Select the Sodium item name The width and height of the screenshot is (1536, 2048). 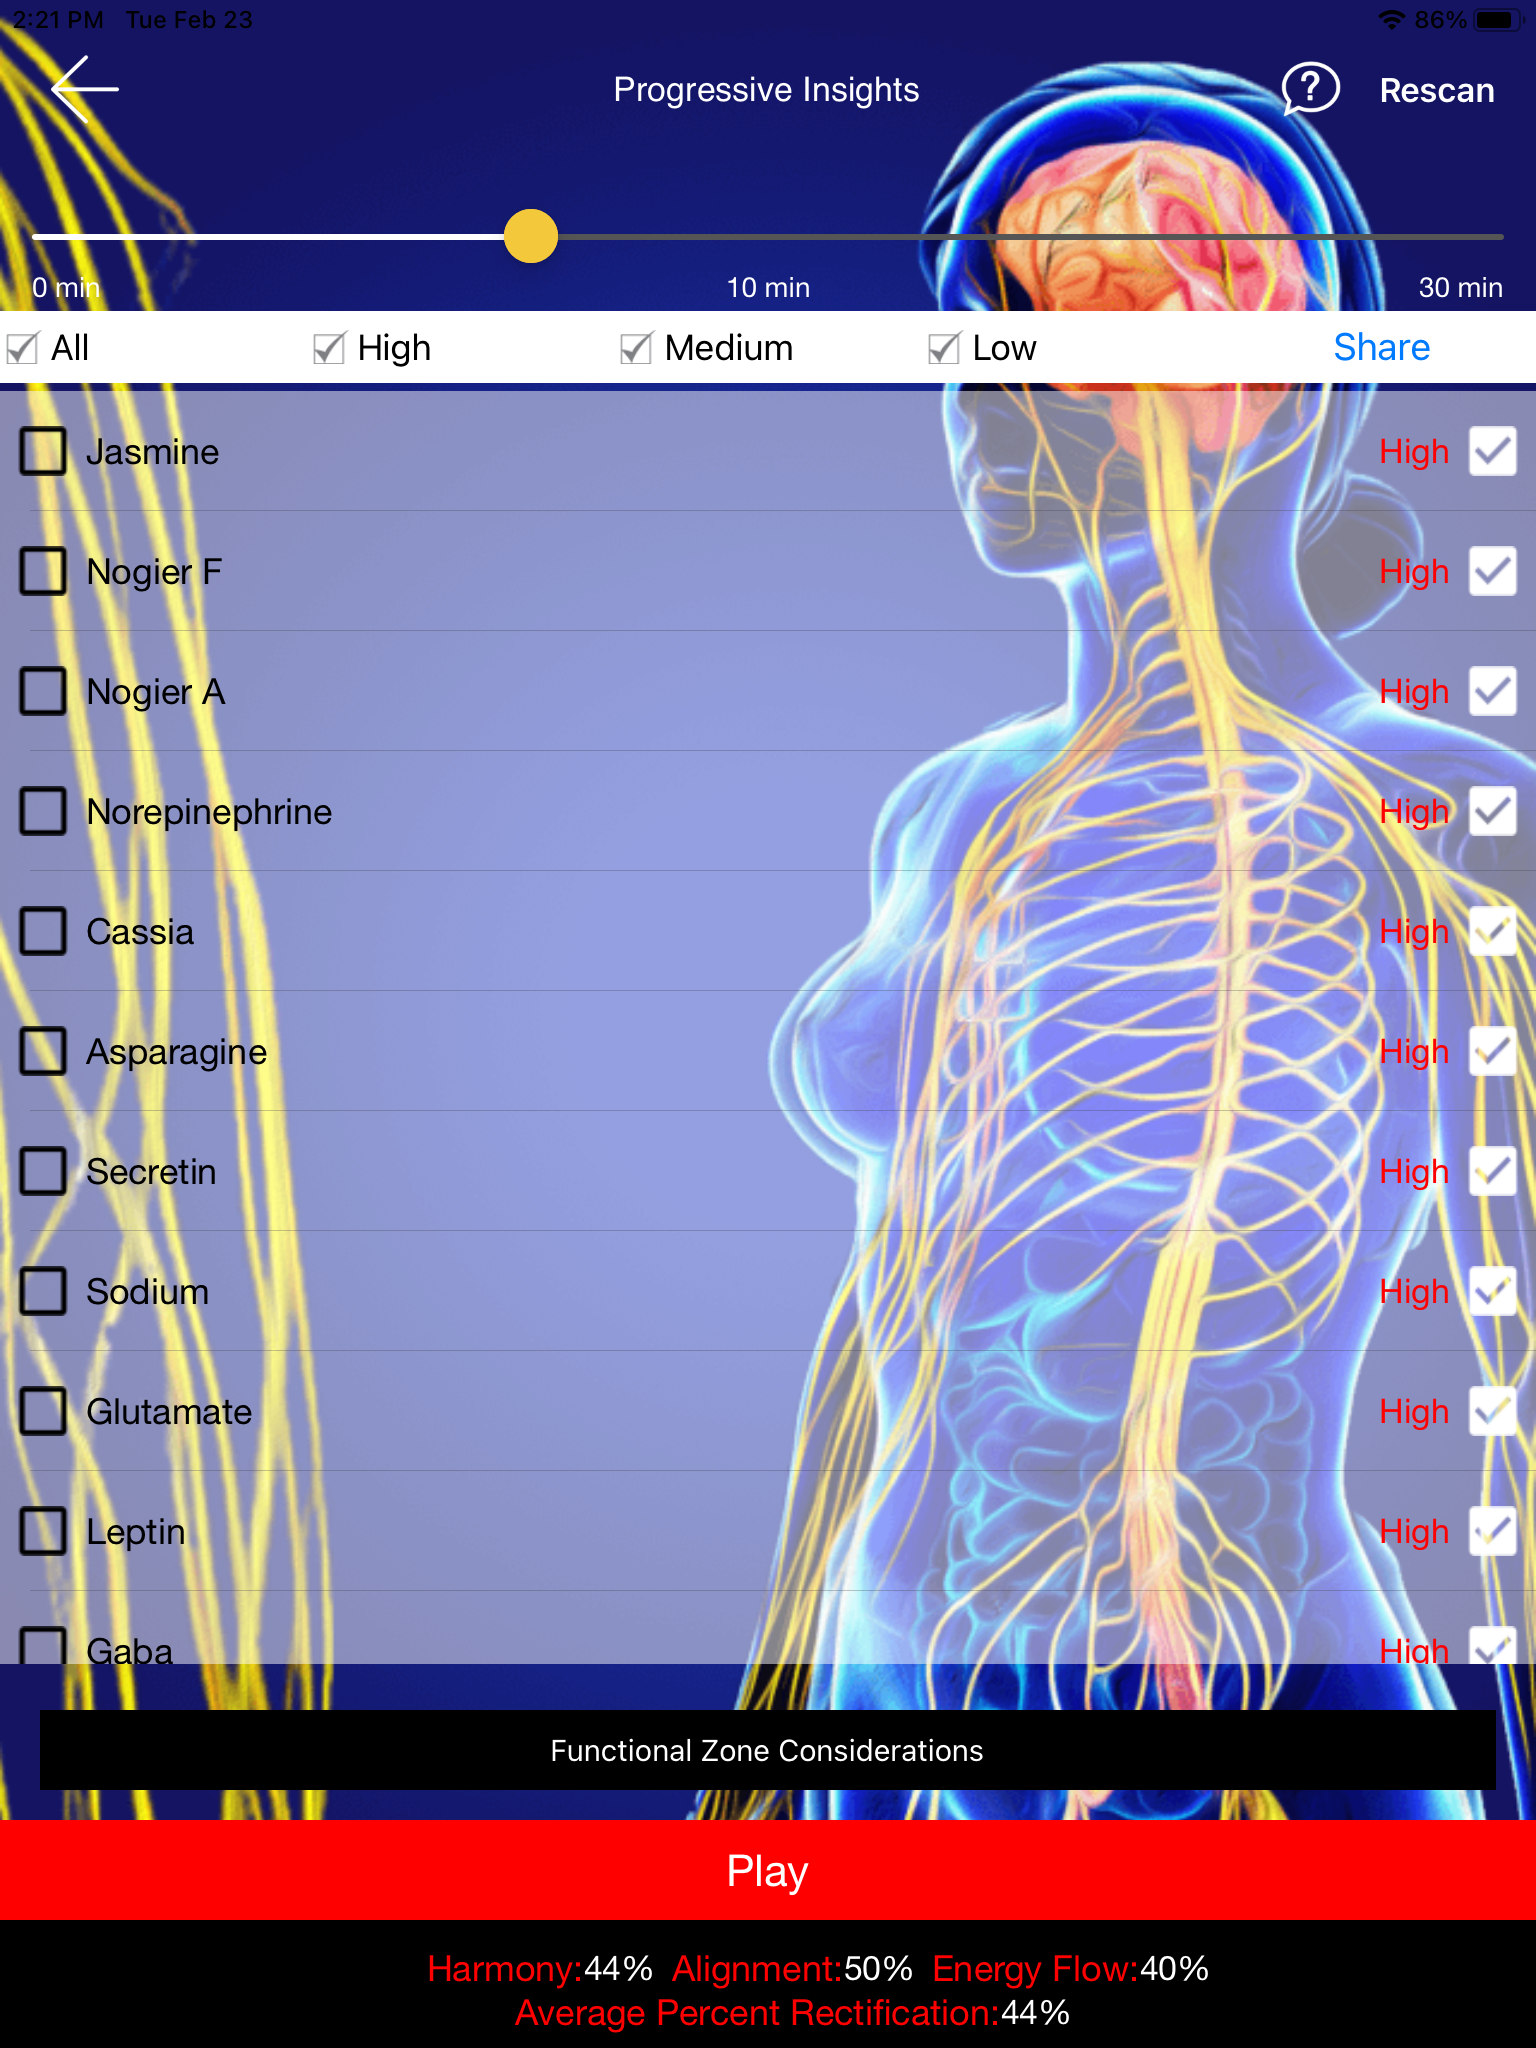(147, 1292)
